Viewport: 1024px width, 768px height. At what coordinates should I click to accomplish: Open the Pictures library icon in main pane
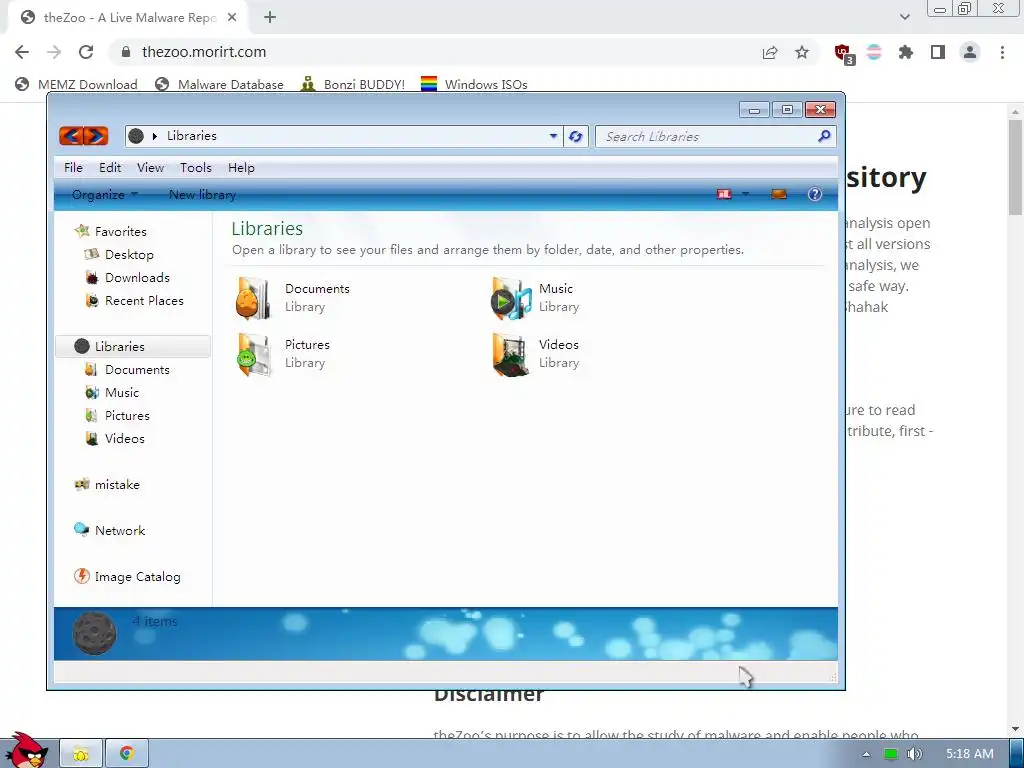pyautogui.click(x=253, y=354)
